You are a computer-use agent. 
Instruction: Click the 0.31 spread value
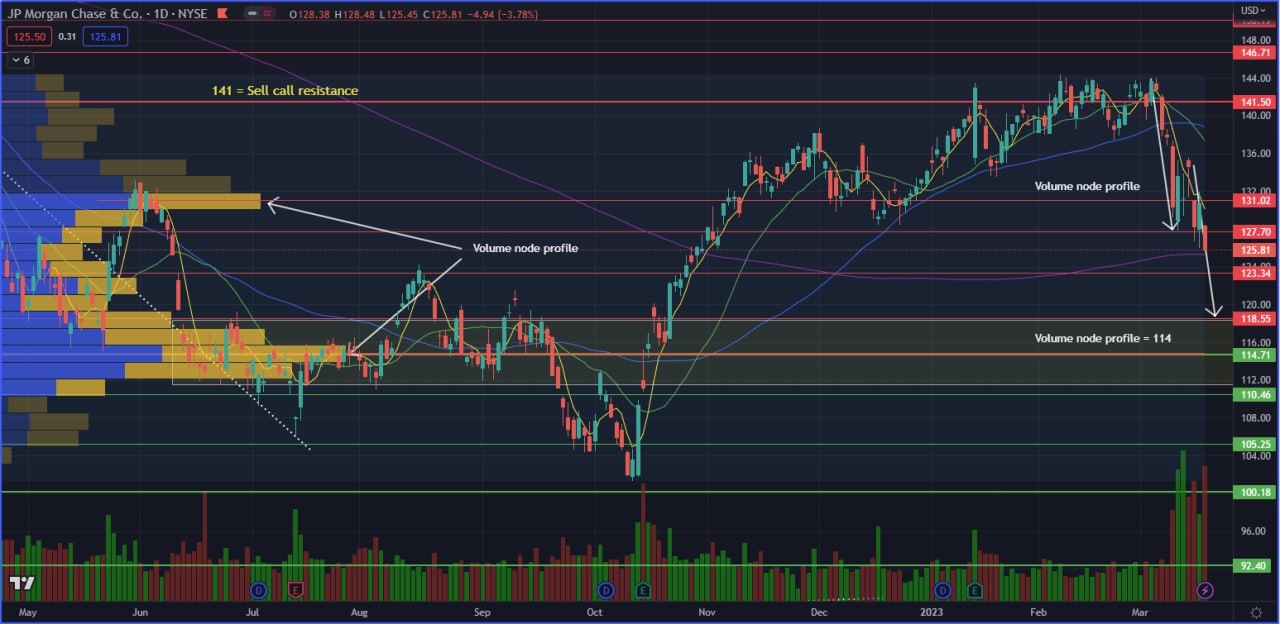point(66,37)
